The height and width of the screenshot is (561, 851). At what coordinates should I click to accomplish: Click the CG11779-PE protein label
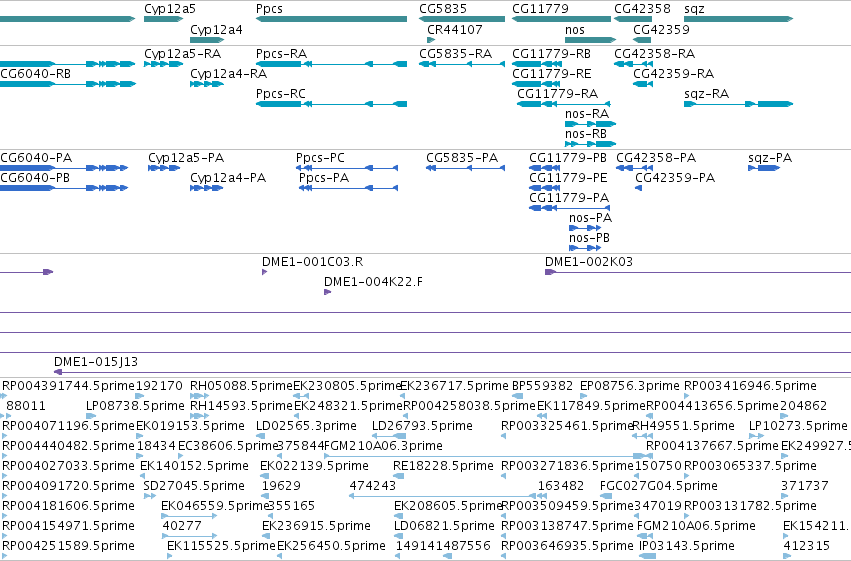pos(568,178)
